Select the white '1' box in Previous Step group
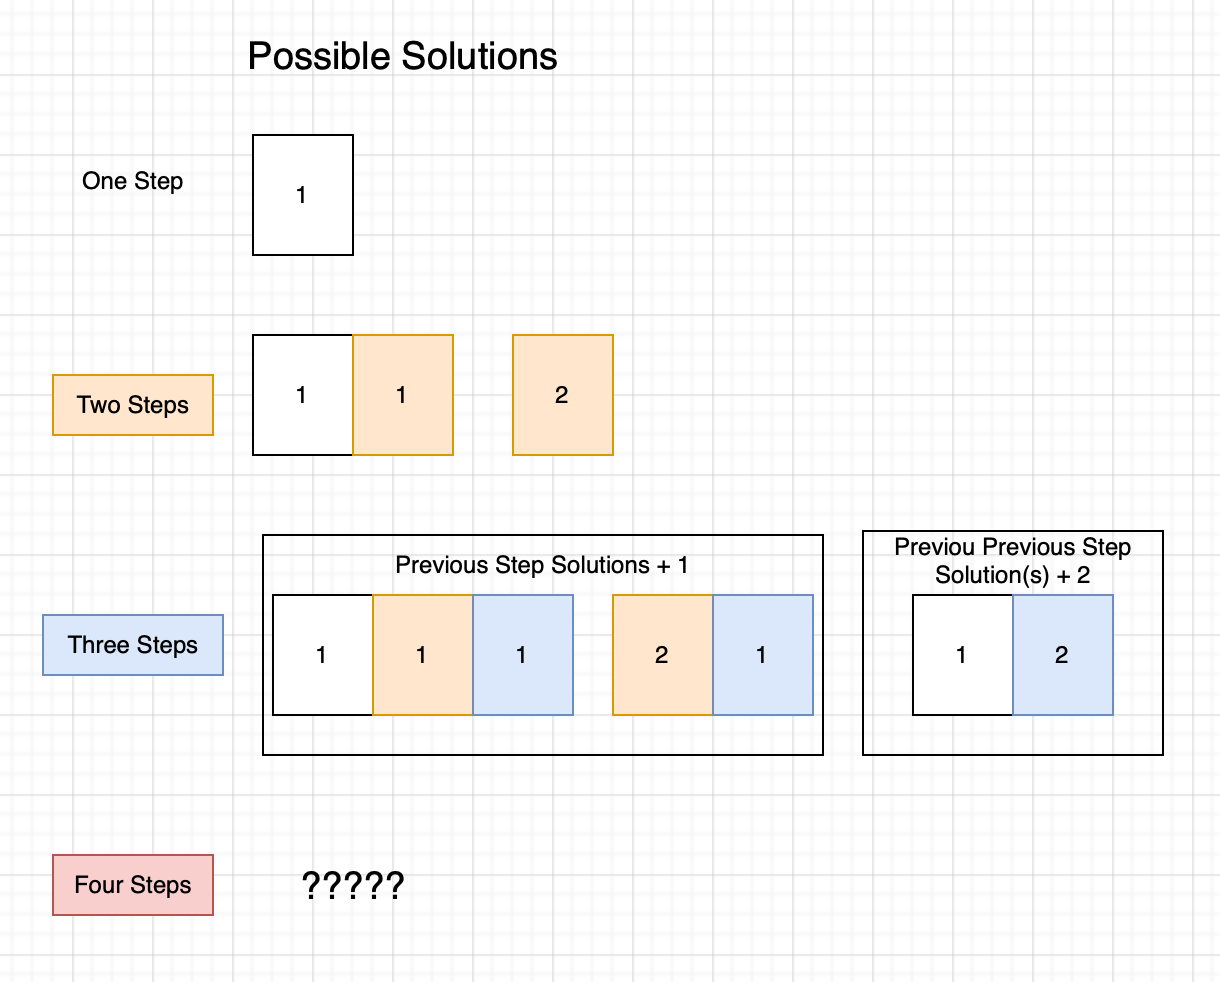This screenshot has width=1220, height=982. point(323,655)
